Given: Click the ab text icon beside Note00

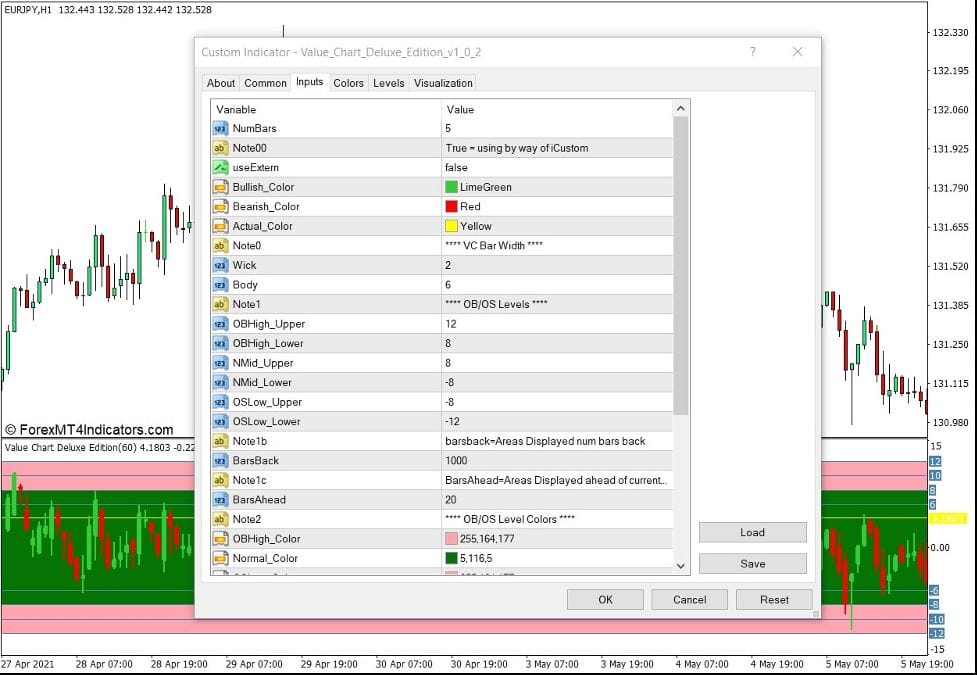Looking at the screenshot, I should point(219,148).
